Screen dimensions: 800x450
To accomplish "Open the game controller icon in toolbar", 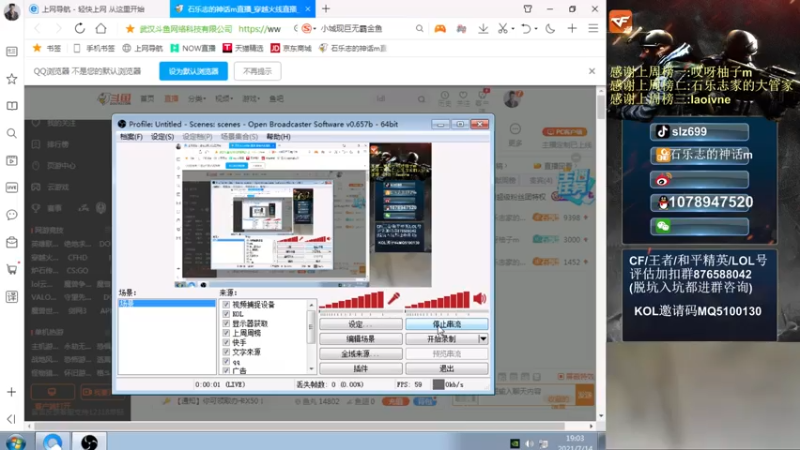I will (x=440, y=29).
